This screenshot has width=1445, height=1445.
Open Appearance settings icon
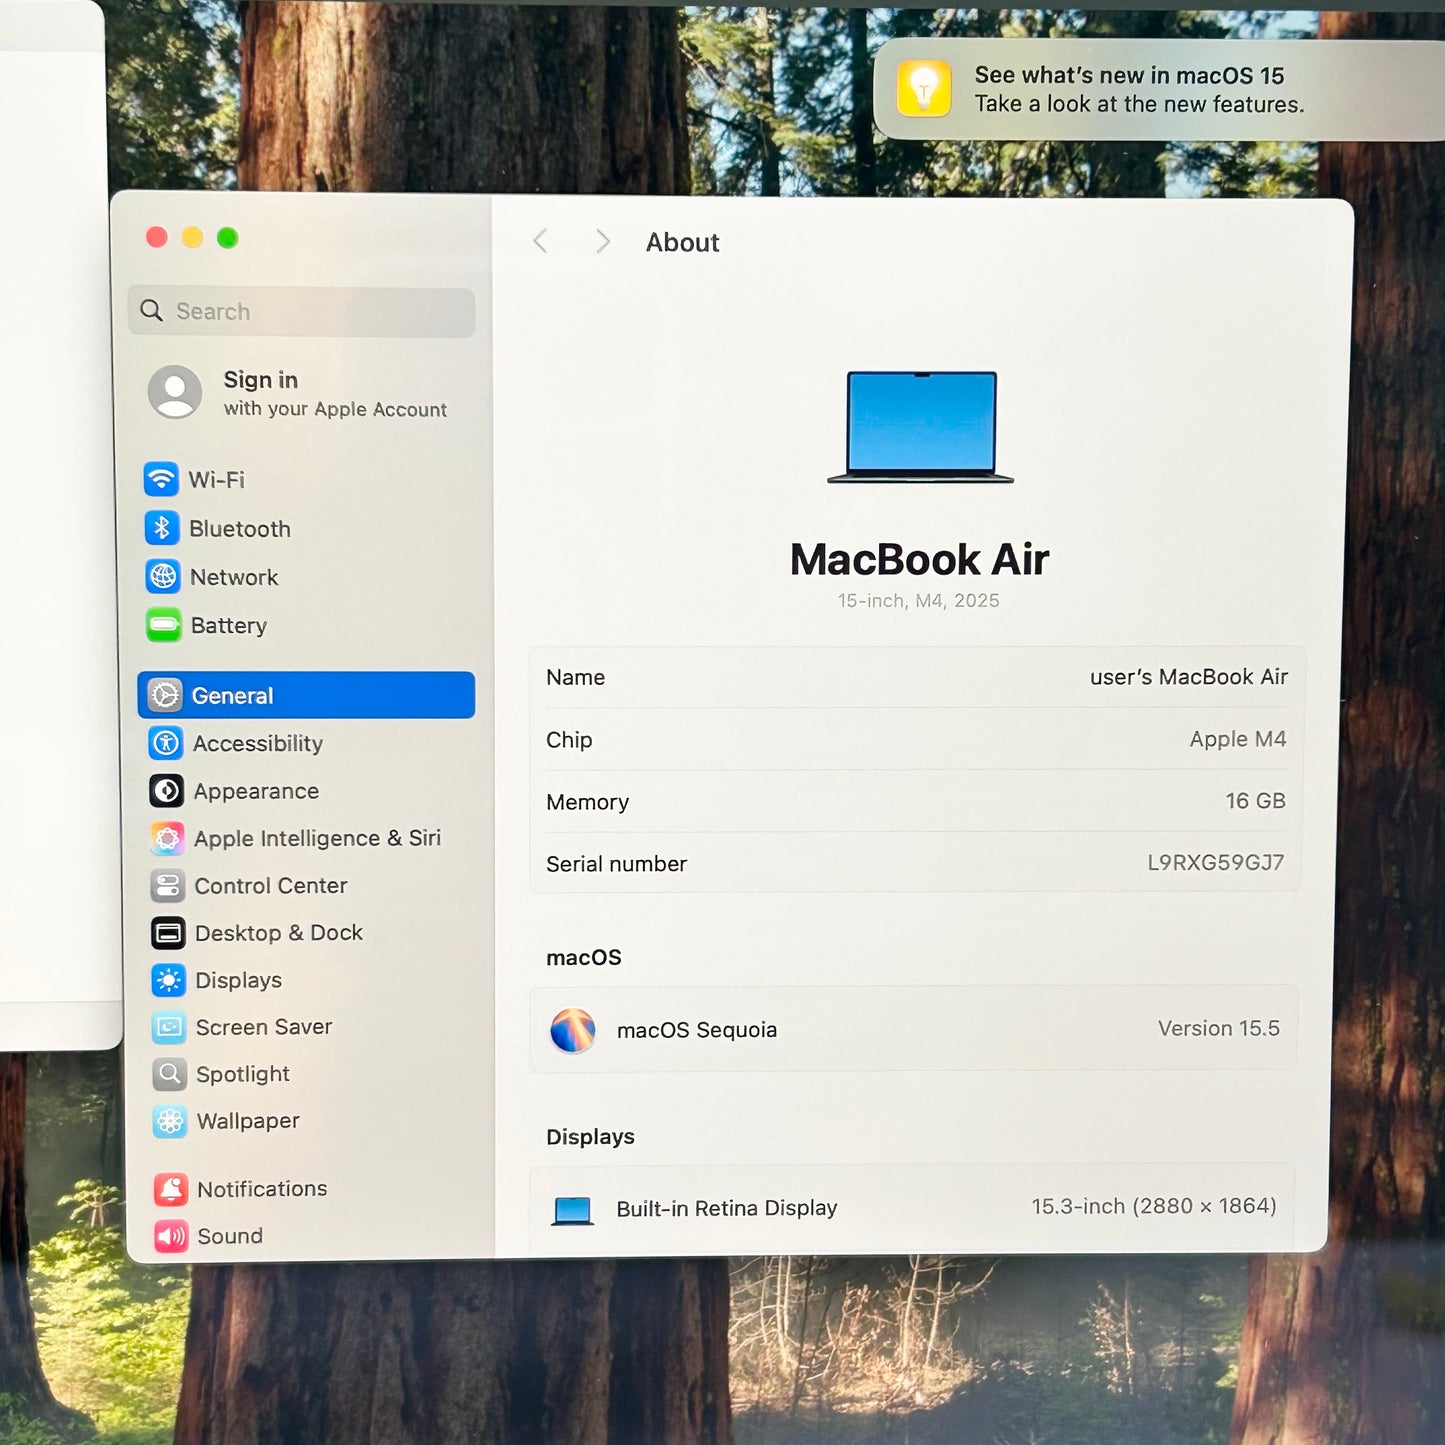tap(168, 791)
